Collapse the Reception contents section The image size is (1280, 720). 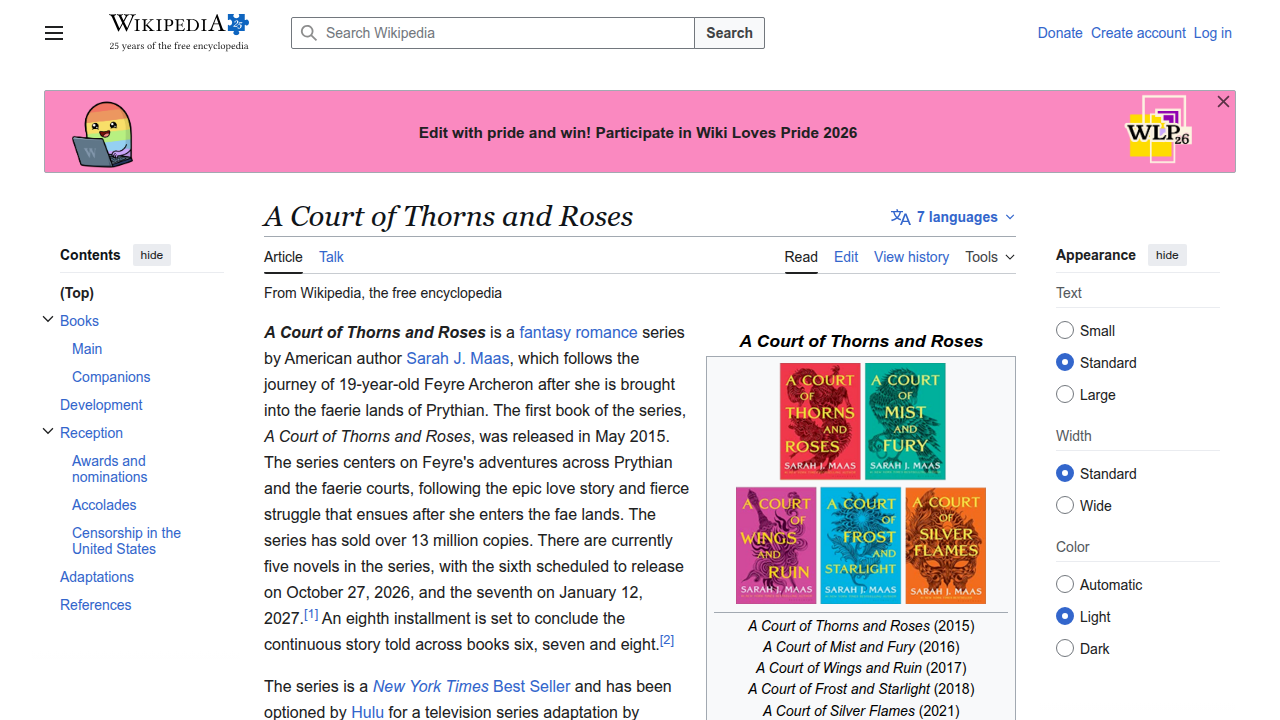click(48, 432)
